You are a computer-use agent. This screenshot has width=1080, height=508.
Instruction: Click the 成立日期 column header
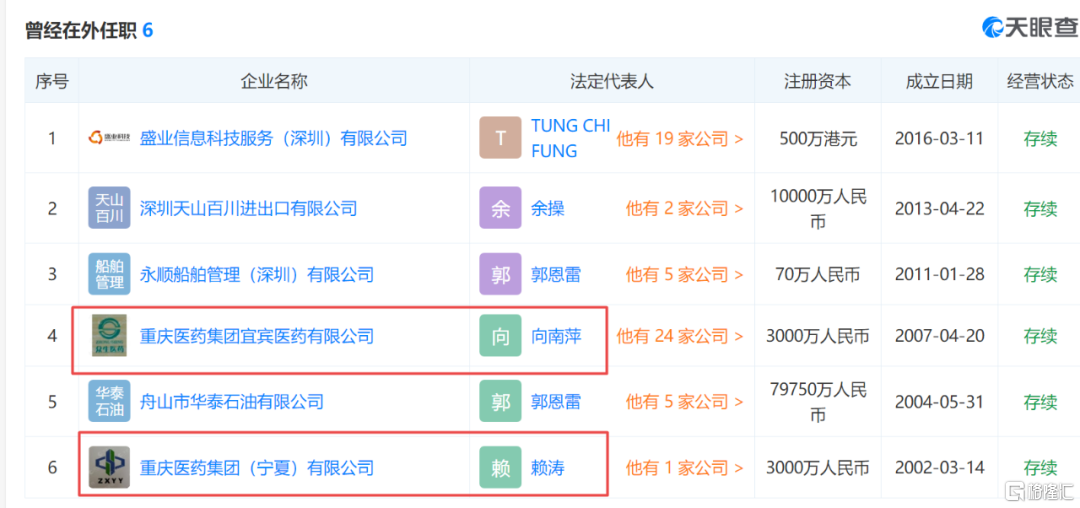(x=938, y=82)
